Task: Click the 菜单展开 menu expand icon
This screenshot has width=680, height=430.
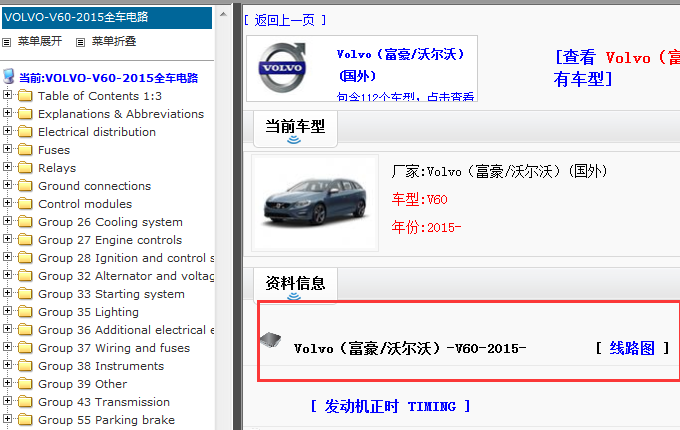Action: [x=7, y=42]
